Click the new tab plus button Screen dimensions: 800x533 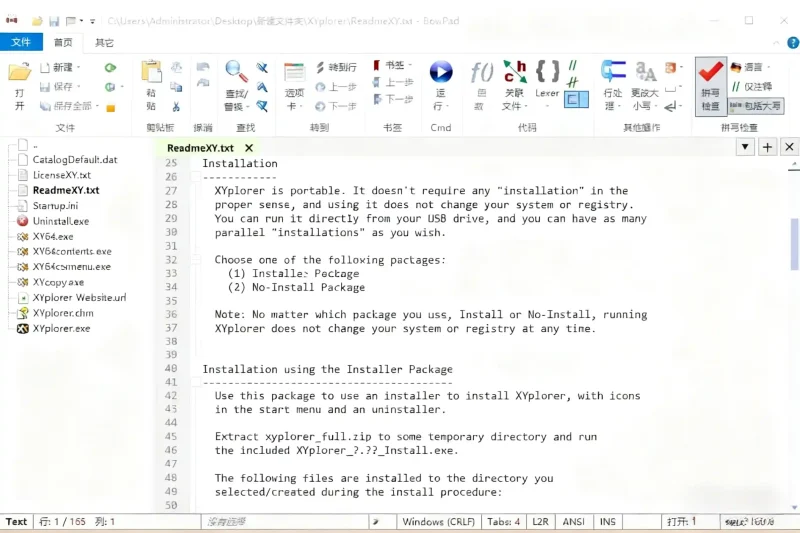[767, 147]
